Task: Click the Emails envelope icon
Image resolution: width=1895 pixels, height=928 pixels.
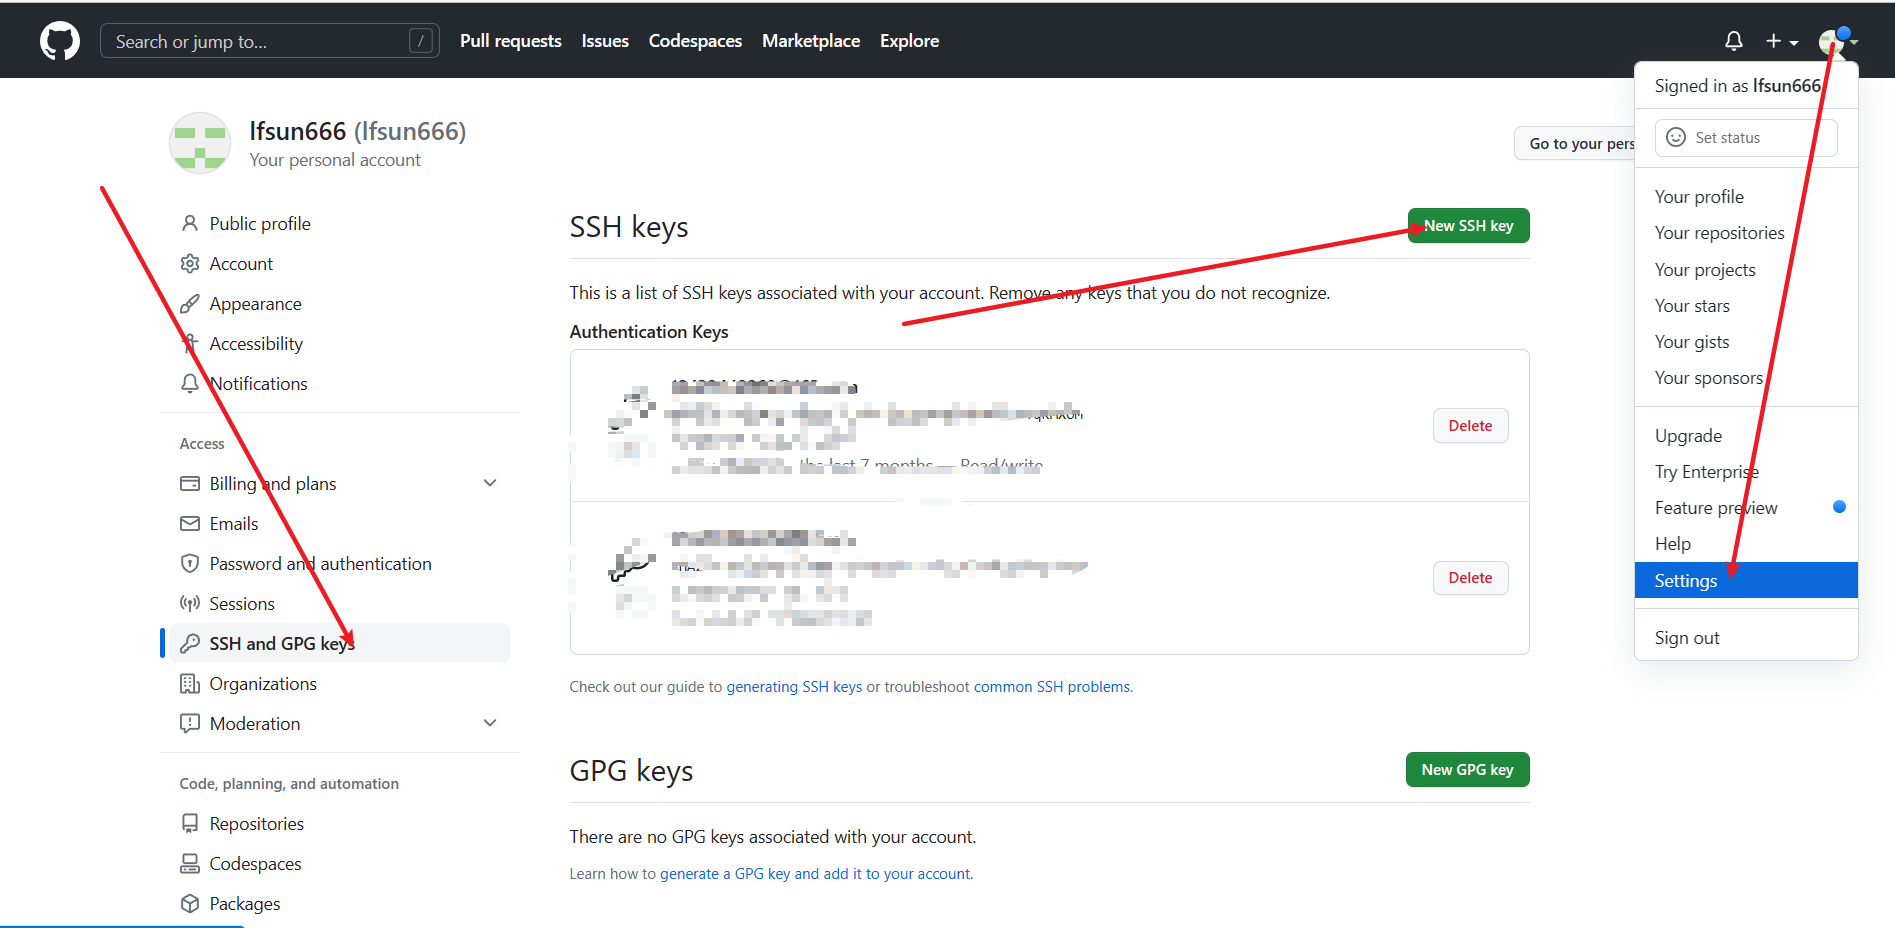Action: pyautogui.click(x=190, y=523)
